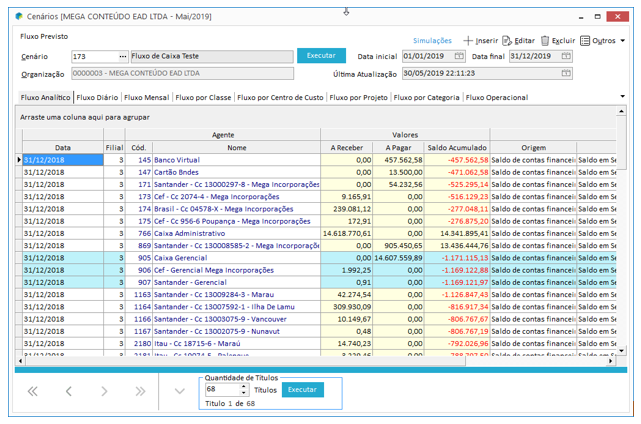The width and height of the screenshot is (641, 424).
Task: Switch to the Fluxo Diário tab
Action: tap(99, 98)
